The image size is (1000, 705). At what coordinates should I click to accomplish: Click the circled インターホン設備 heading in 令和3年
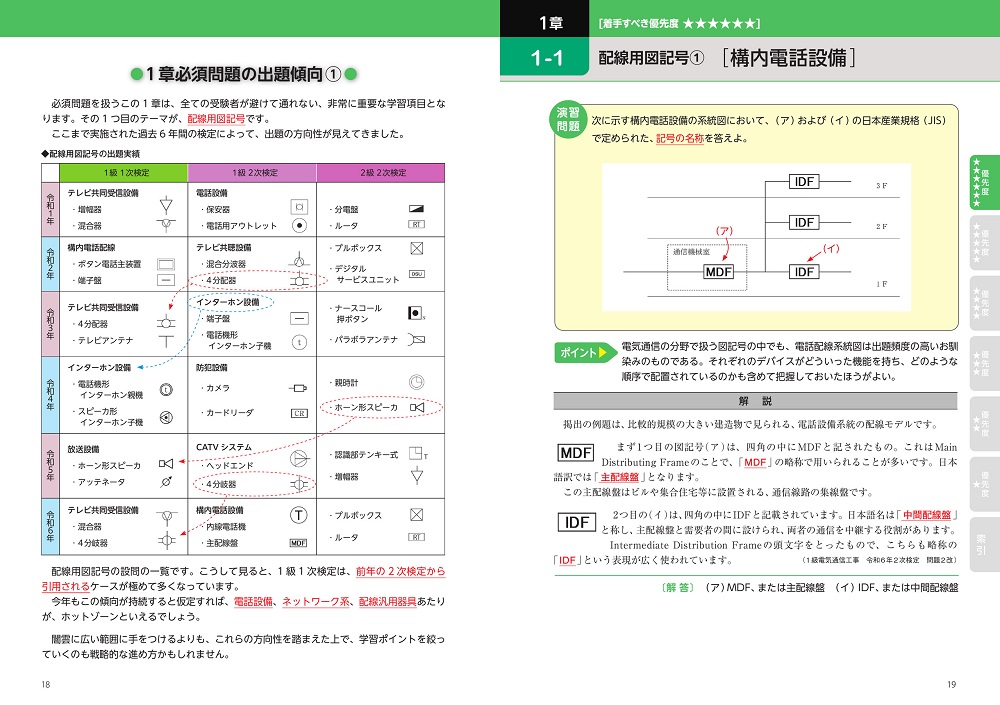point(228,302)
